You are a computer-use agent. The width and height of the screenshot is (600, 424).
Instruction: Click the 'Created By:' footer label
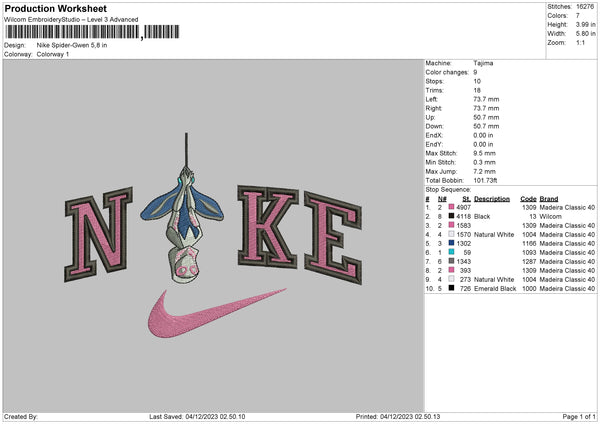coord(21,417)
